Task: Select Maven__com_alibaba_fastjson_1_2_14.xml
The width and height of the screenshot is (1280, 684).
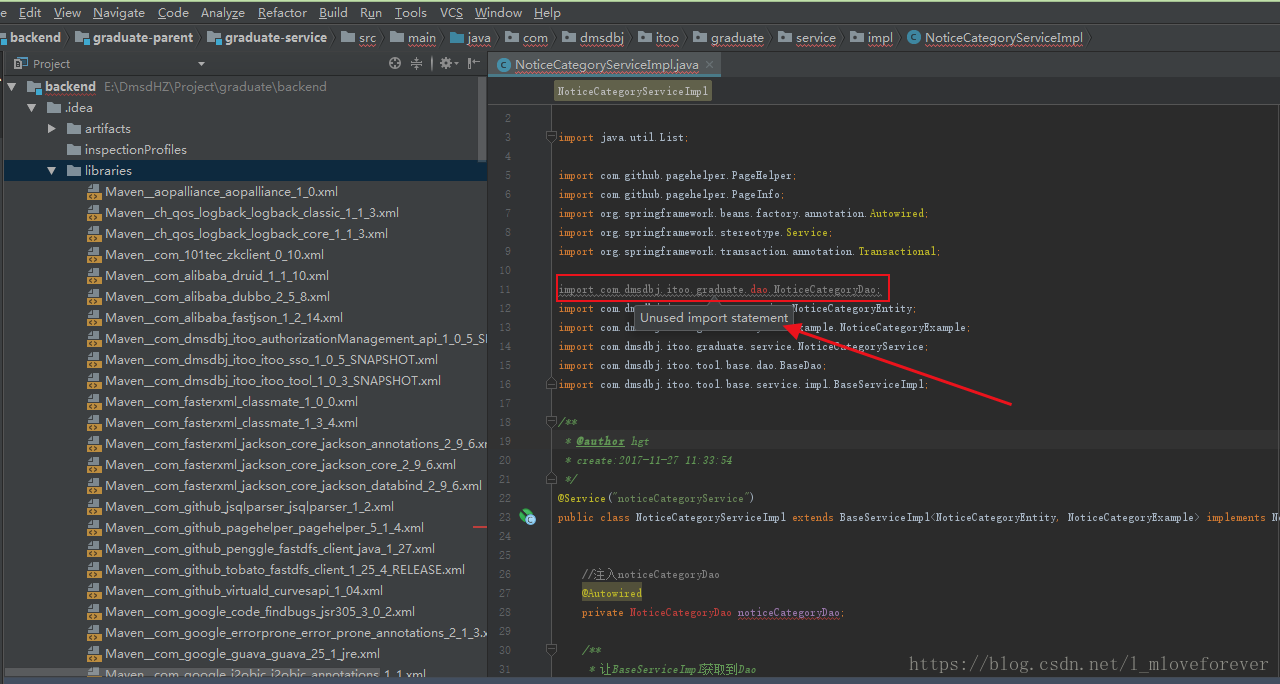Action: pyautogui.click(x=224, y=318)
